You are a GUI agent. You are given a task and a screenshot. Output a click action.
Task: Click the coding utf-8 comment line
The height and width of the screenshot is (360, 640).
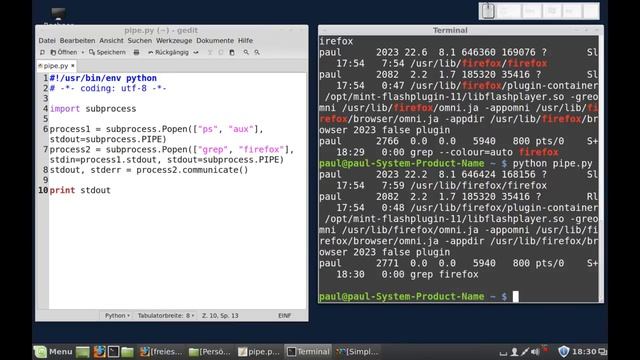[108, 88]
